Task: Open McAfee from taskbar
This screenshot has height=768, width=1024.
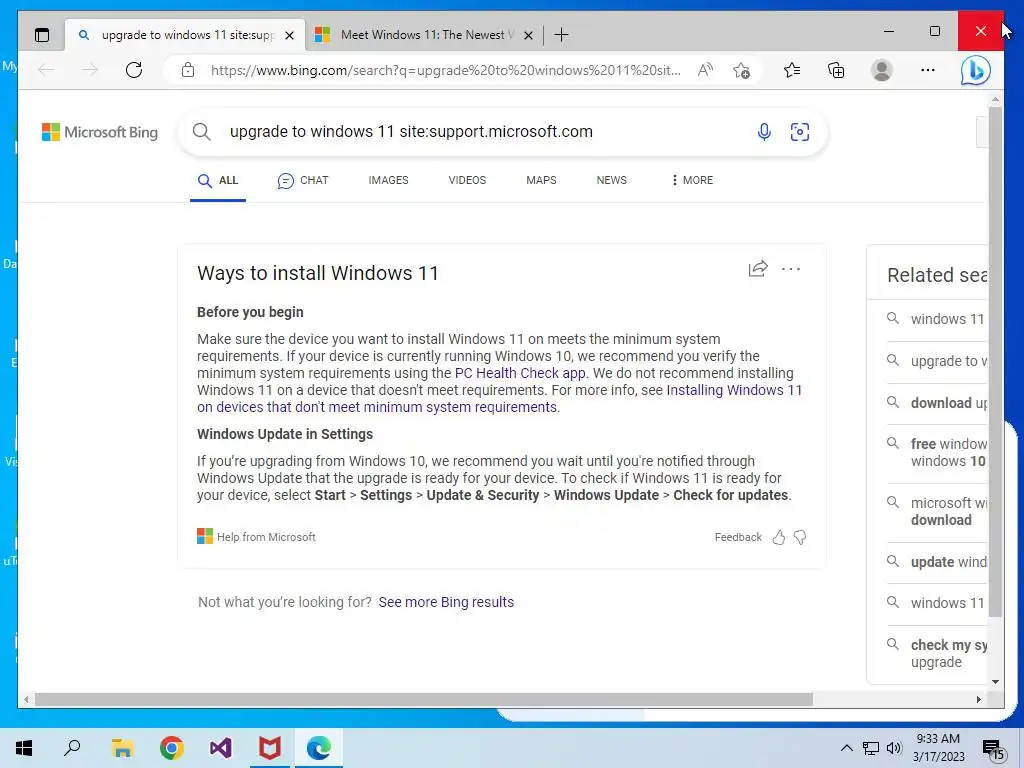Action: pos(269,748)
